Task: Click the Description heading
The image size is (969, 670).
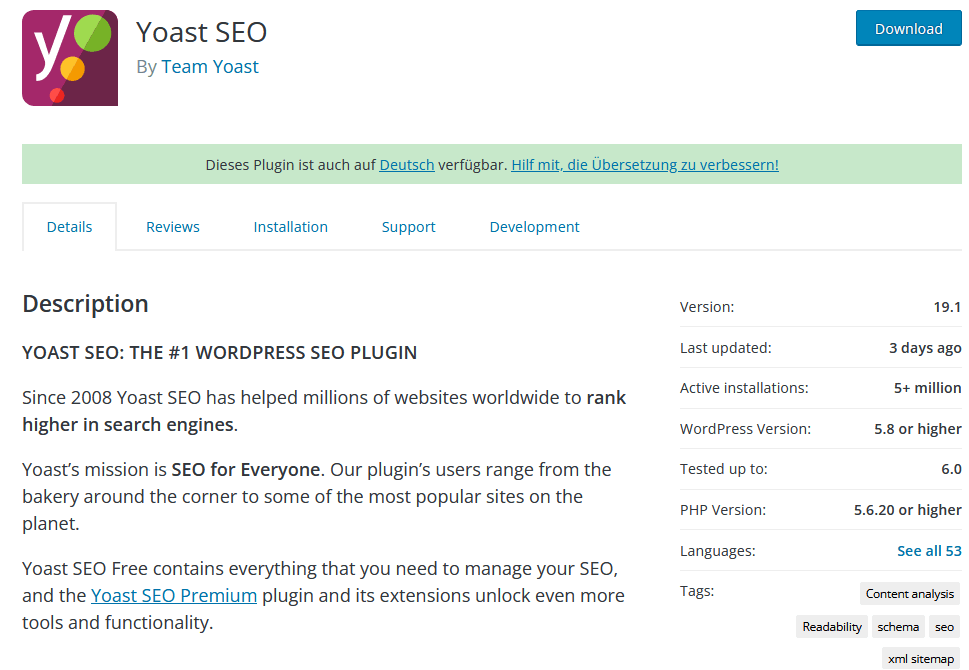Action: coord(85,304)
